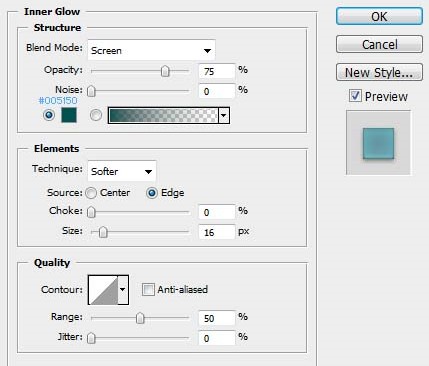
Task: Click the OK button
Action: [379, 16]
